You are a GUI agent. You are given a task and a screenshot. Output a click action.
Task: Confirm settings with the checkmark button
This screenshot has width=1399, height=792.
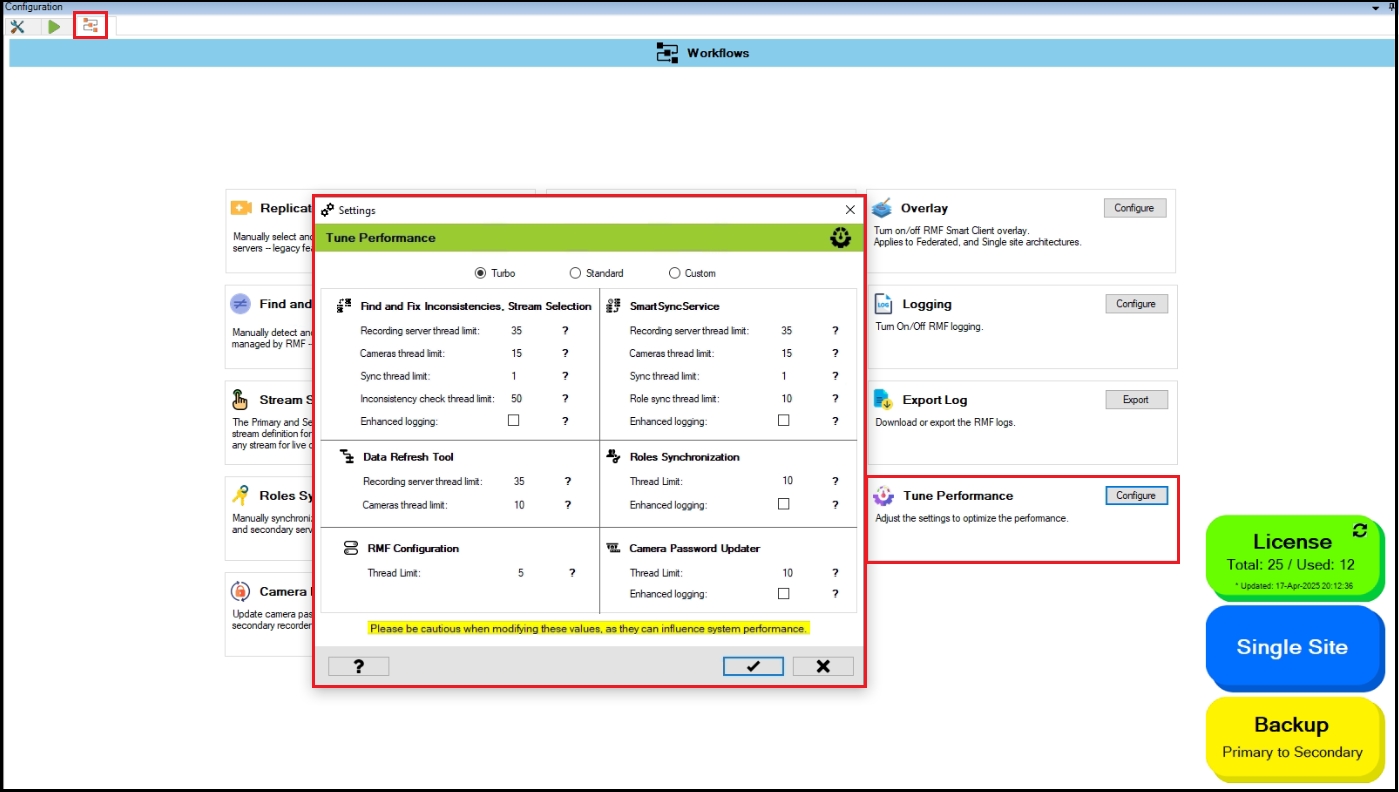click(753, 667)
